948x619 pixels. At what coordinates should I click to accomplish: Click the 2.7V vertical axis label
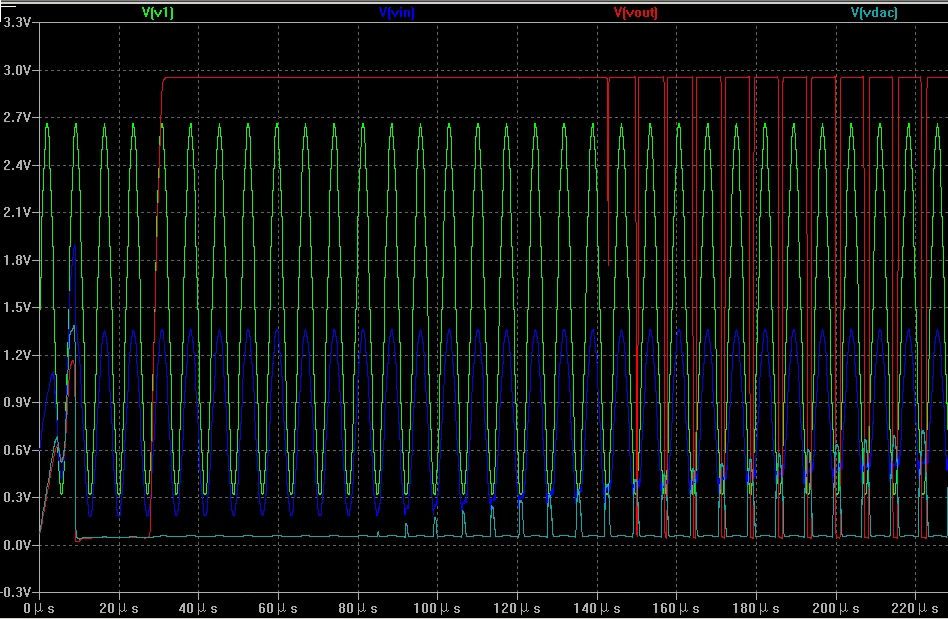[x=17, y=117]
